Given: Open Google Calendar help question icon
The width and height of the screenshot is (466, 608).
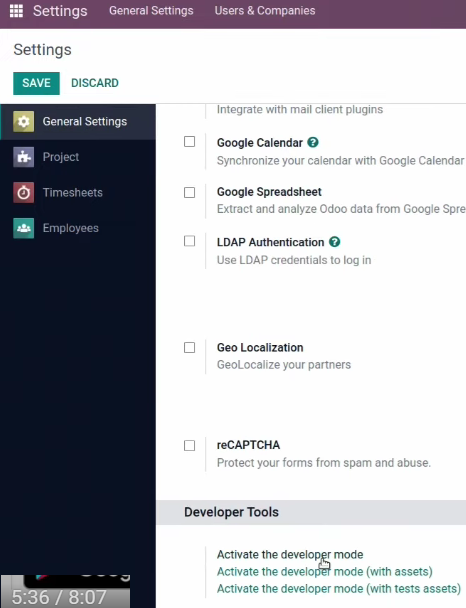Looking at the screenshot, I should tap(313, 142).
